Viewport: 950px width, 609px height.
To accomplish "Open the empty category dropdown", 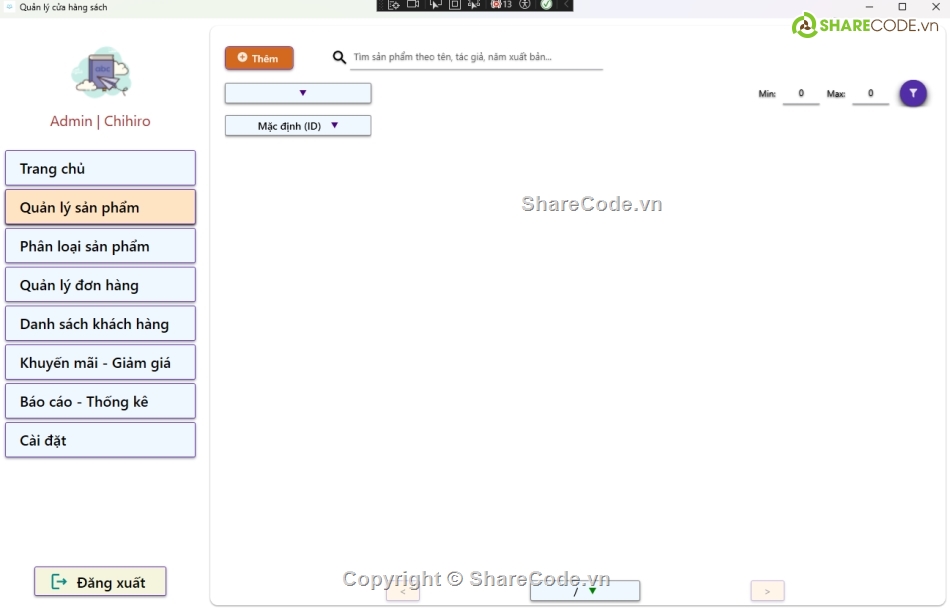I will pos(298,93).
